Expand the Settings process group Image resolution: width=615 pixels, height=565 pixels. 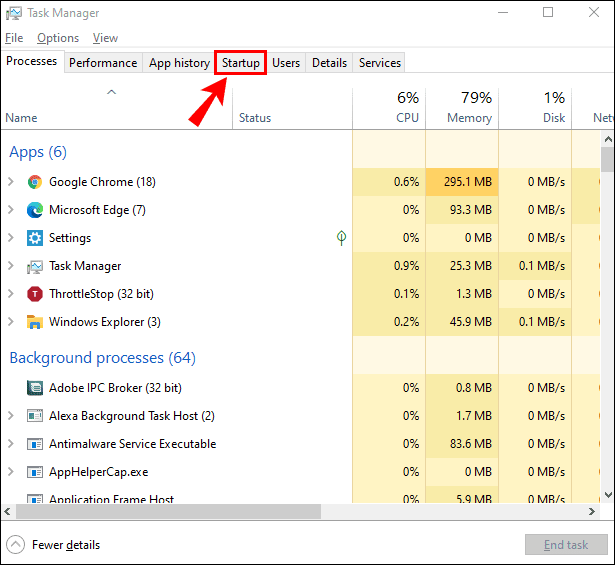(x=11, y=238)
